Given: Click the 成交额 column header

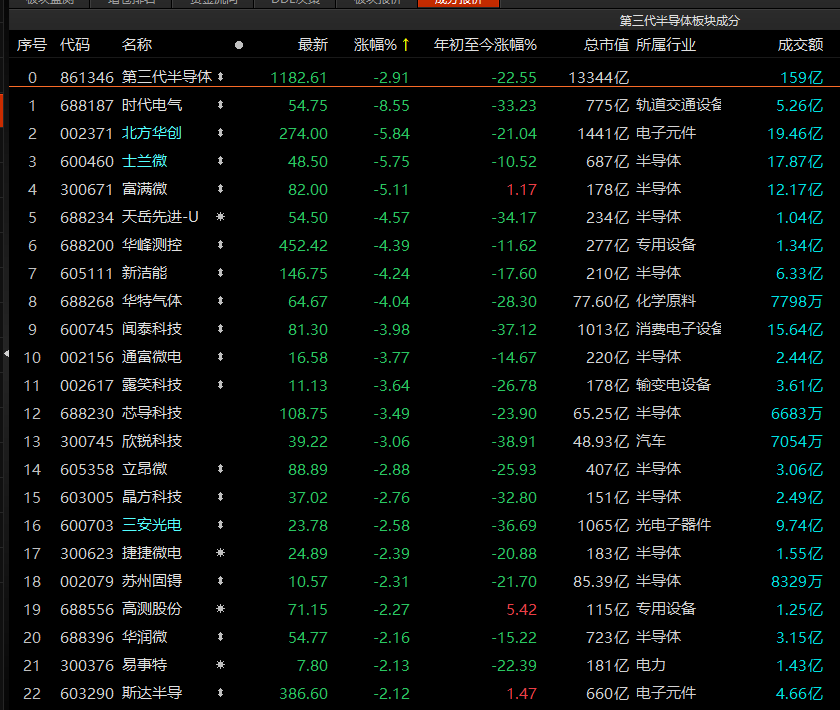Looking at the screenshot, I should [800, 45].
